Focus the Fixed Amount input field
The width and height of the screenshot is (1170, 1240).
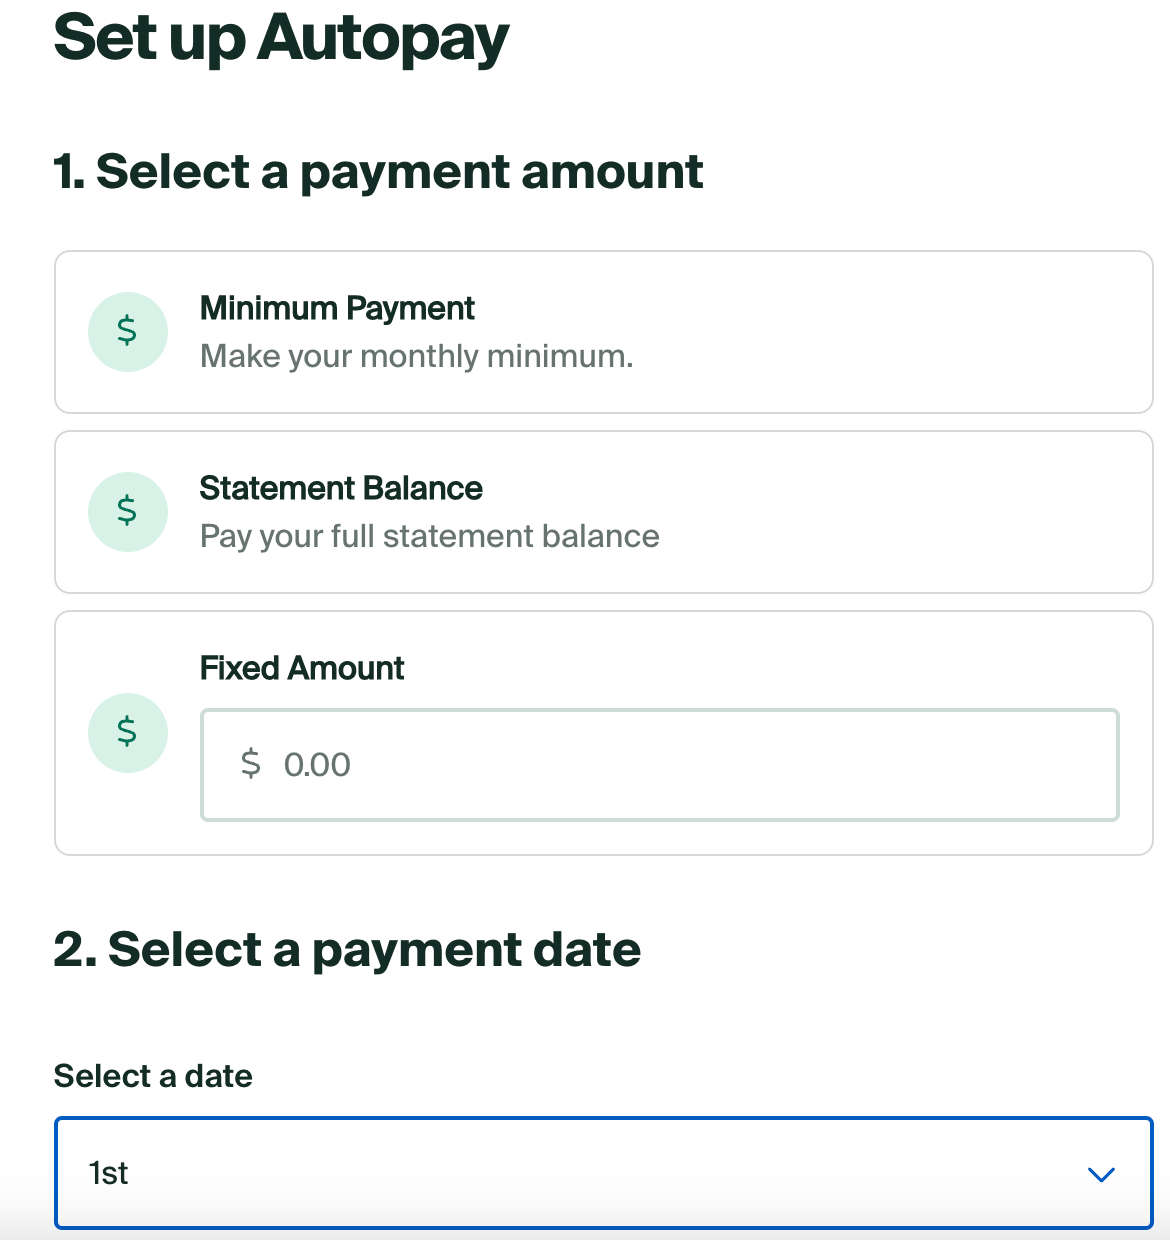[700, 765]
